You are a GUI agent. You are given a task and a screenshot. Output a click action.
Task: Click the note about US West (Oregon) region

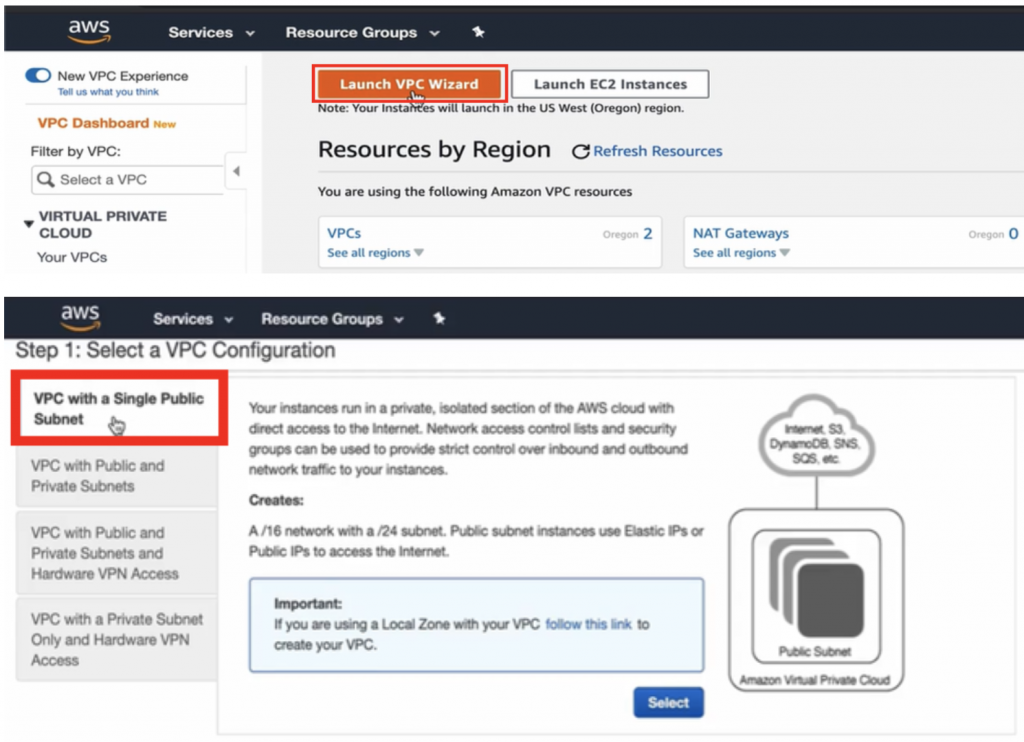(501, 108)
